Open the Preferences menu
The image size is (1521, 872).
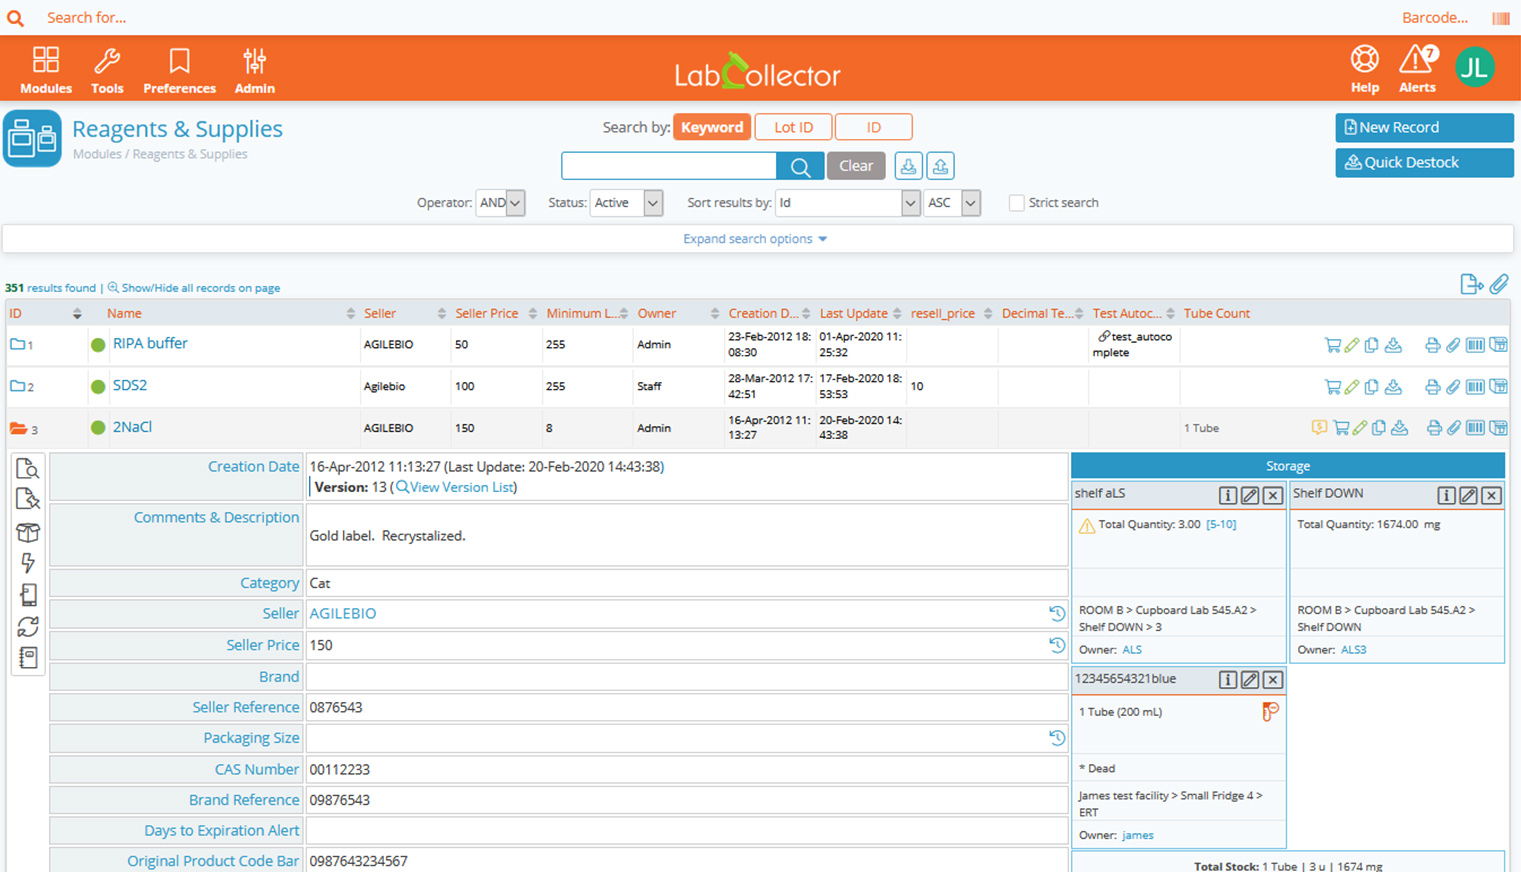pos(179,70)
